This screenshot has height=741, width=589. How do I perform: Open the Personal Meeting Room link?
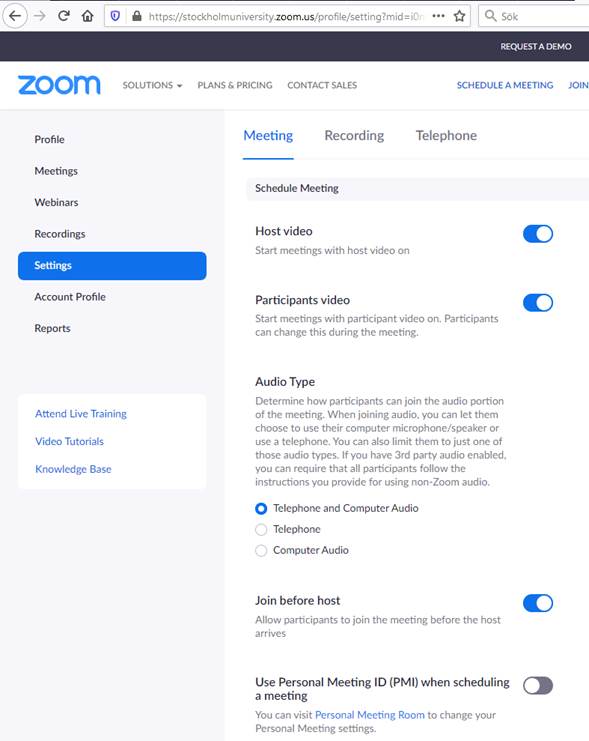tap(370, 715)
